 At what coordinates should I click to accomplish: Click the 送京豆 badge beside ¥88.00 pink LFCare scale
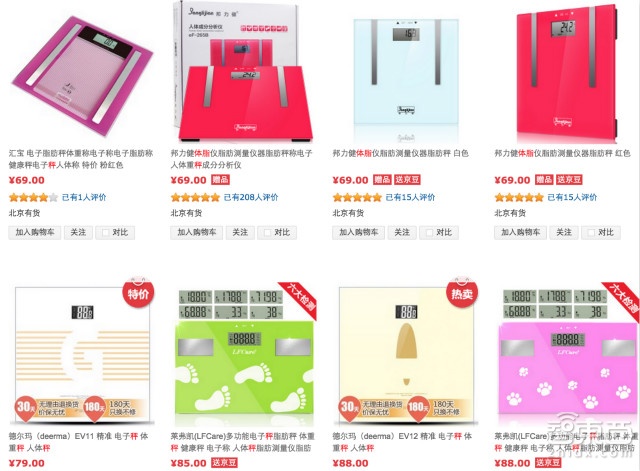click(548, 463)
